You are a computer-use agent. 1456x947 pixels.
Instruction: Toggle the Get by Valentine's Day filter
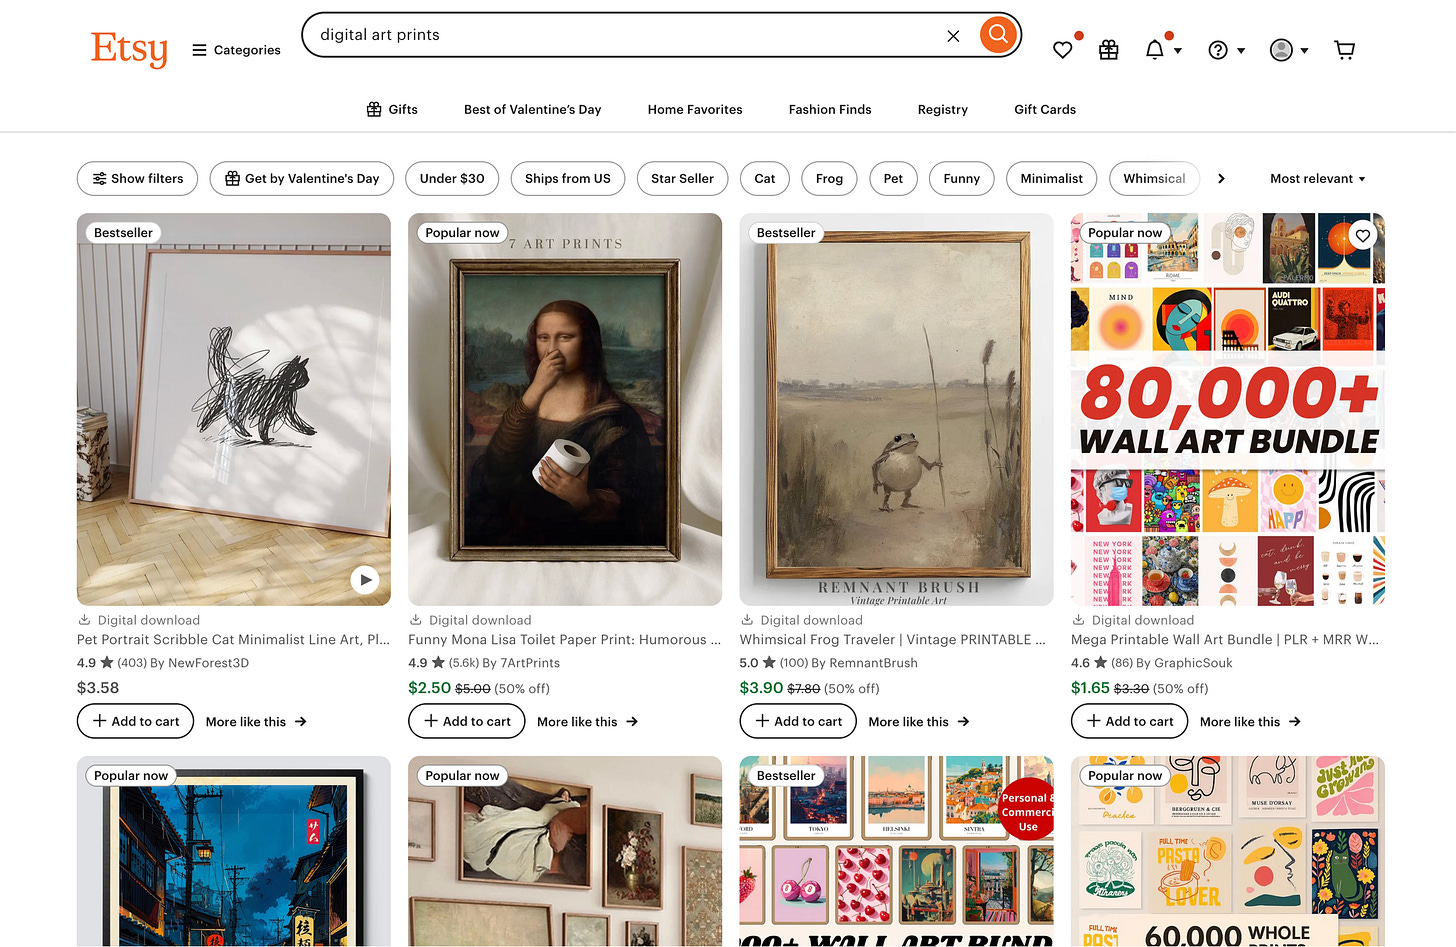[302, 179]
